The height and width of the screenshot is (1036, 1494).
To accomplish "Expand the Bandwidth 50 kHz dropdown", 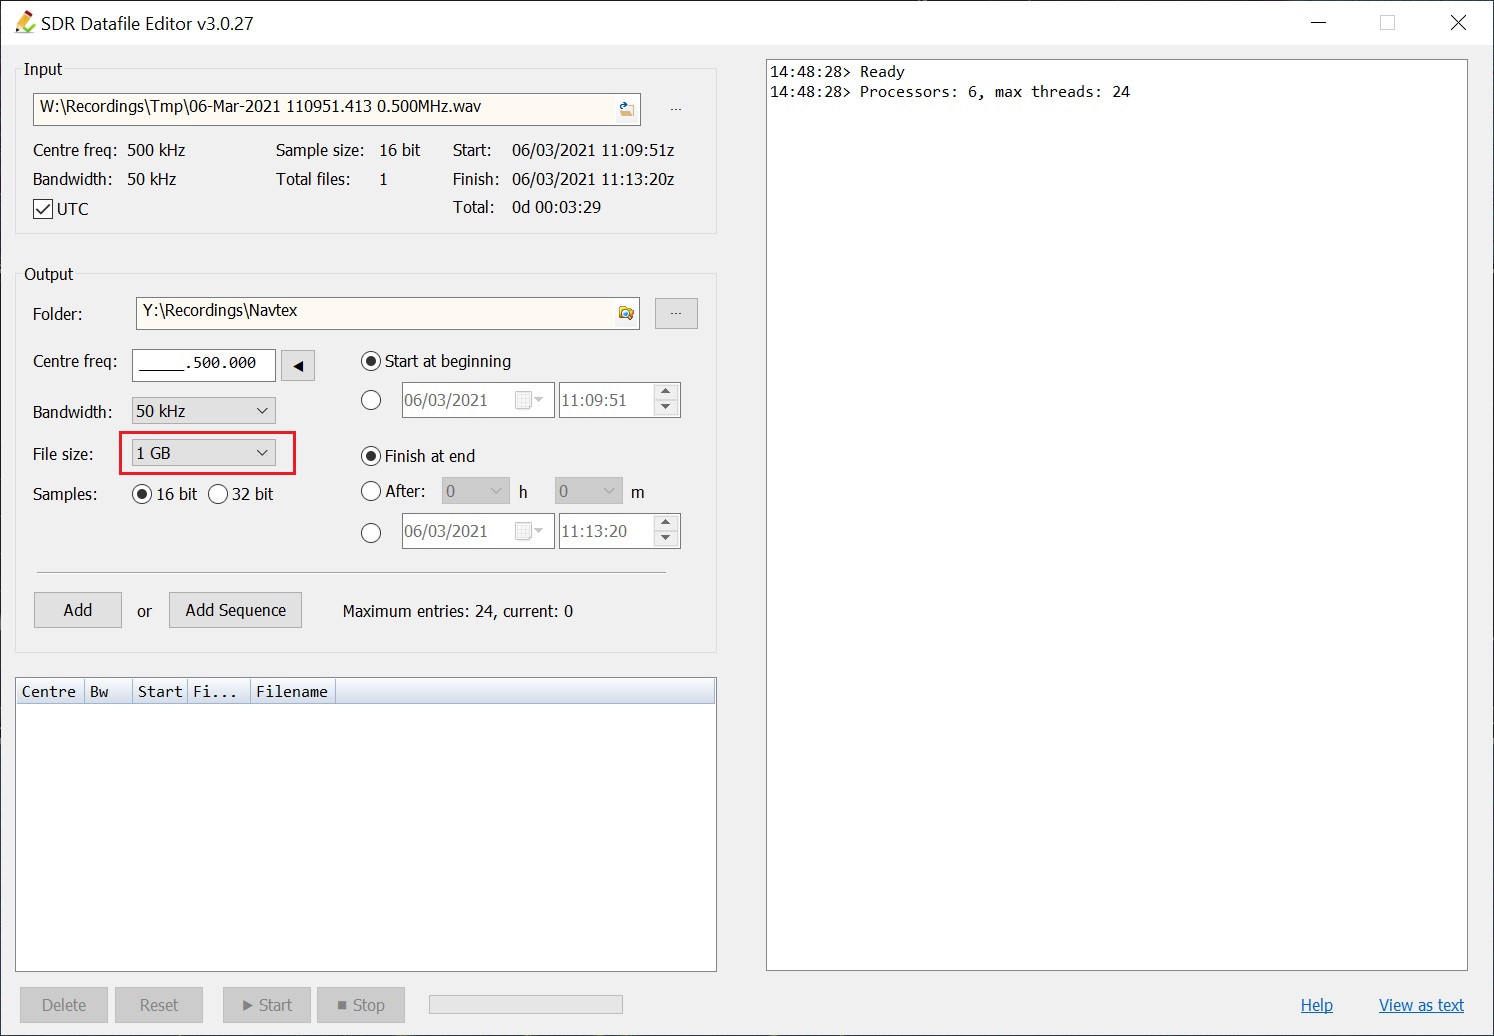I will (204, 411).
